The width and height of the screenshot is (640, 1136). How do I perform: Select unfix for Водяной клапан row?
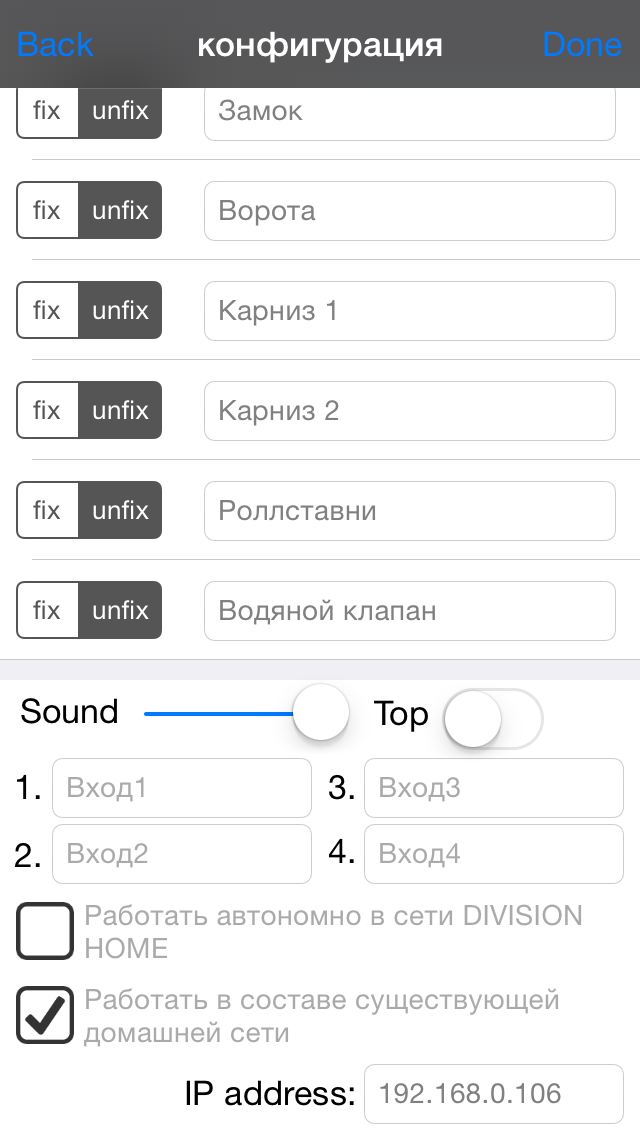pos(120,611)
